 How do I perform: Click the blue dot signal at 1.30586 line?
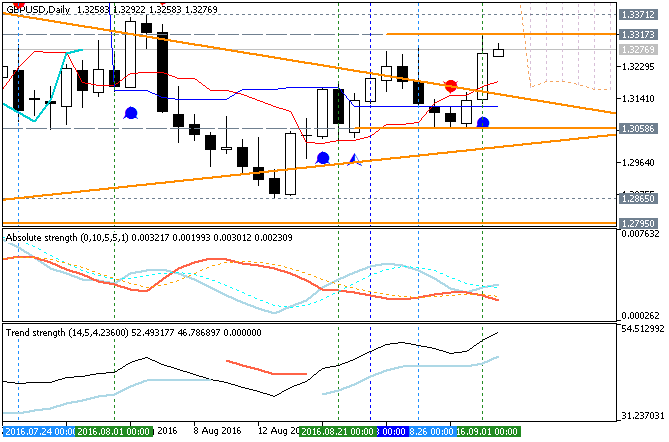pos(483,122)
